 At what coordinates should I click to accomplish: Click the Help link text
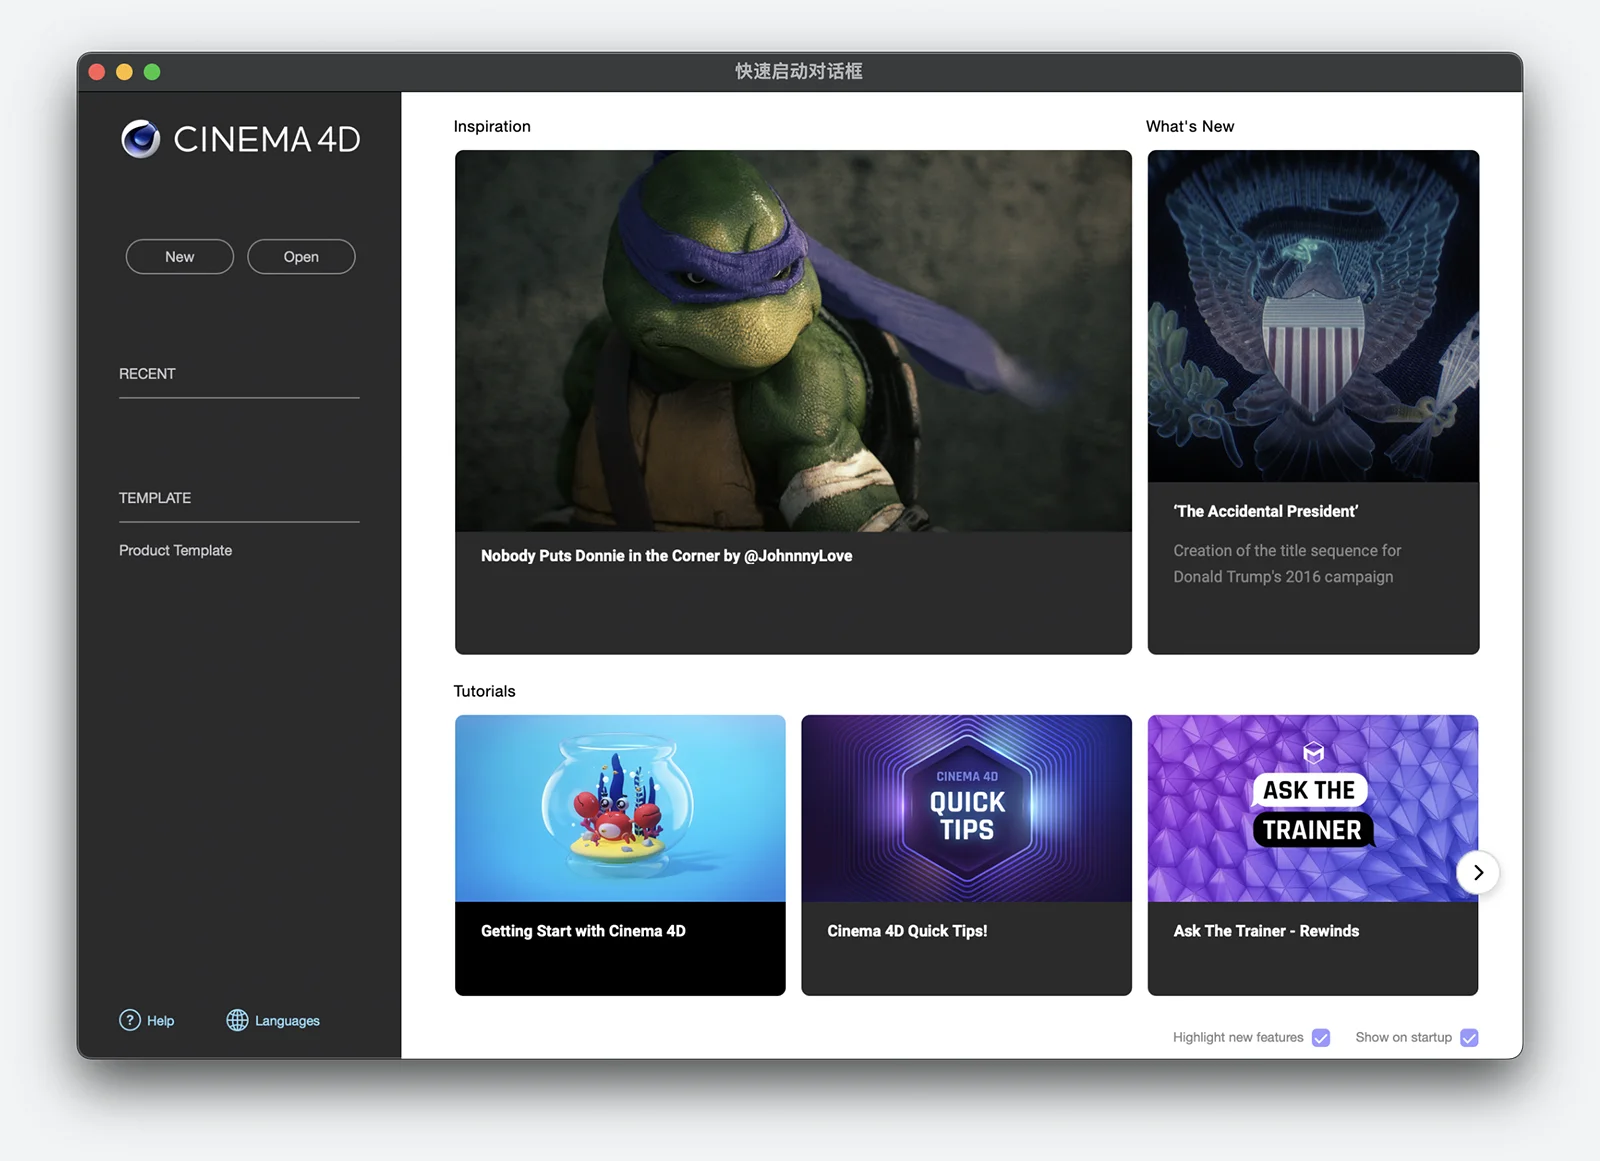tap(161, 1021)
